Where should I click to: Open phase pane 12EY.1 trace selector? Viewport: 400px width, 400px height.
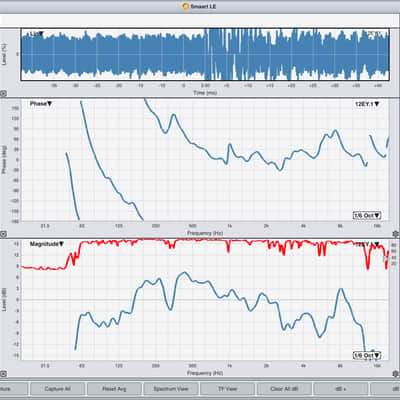click(x=367, y=104)
